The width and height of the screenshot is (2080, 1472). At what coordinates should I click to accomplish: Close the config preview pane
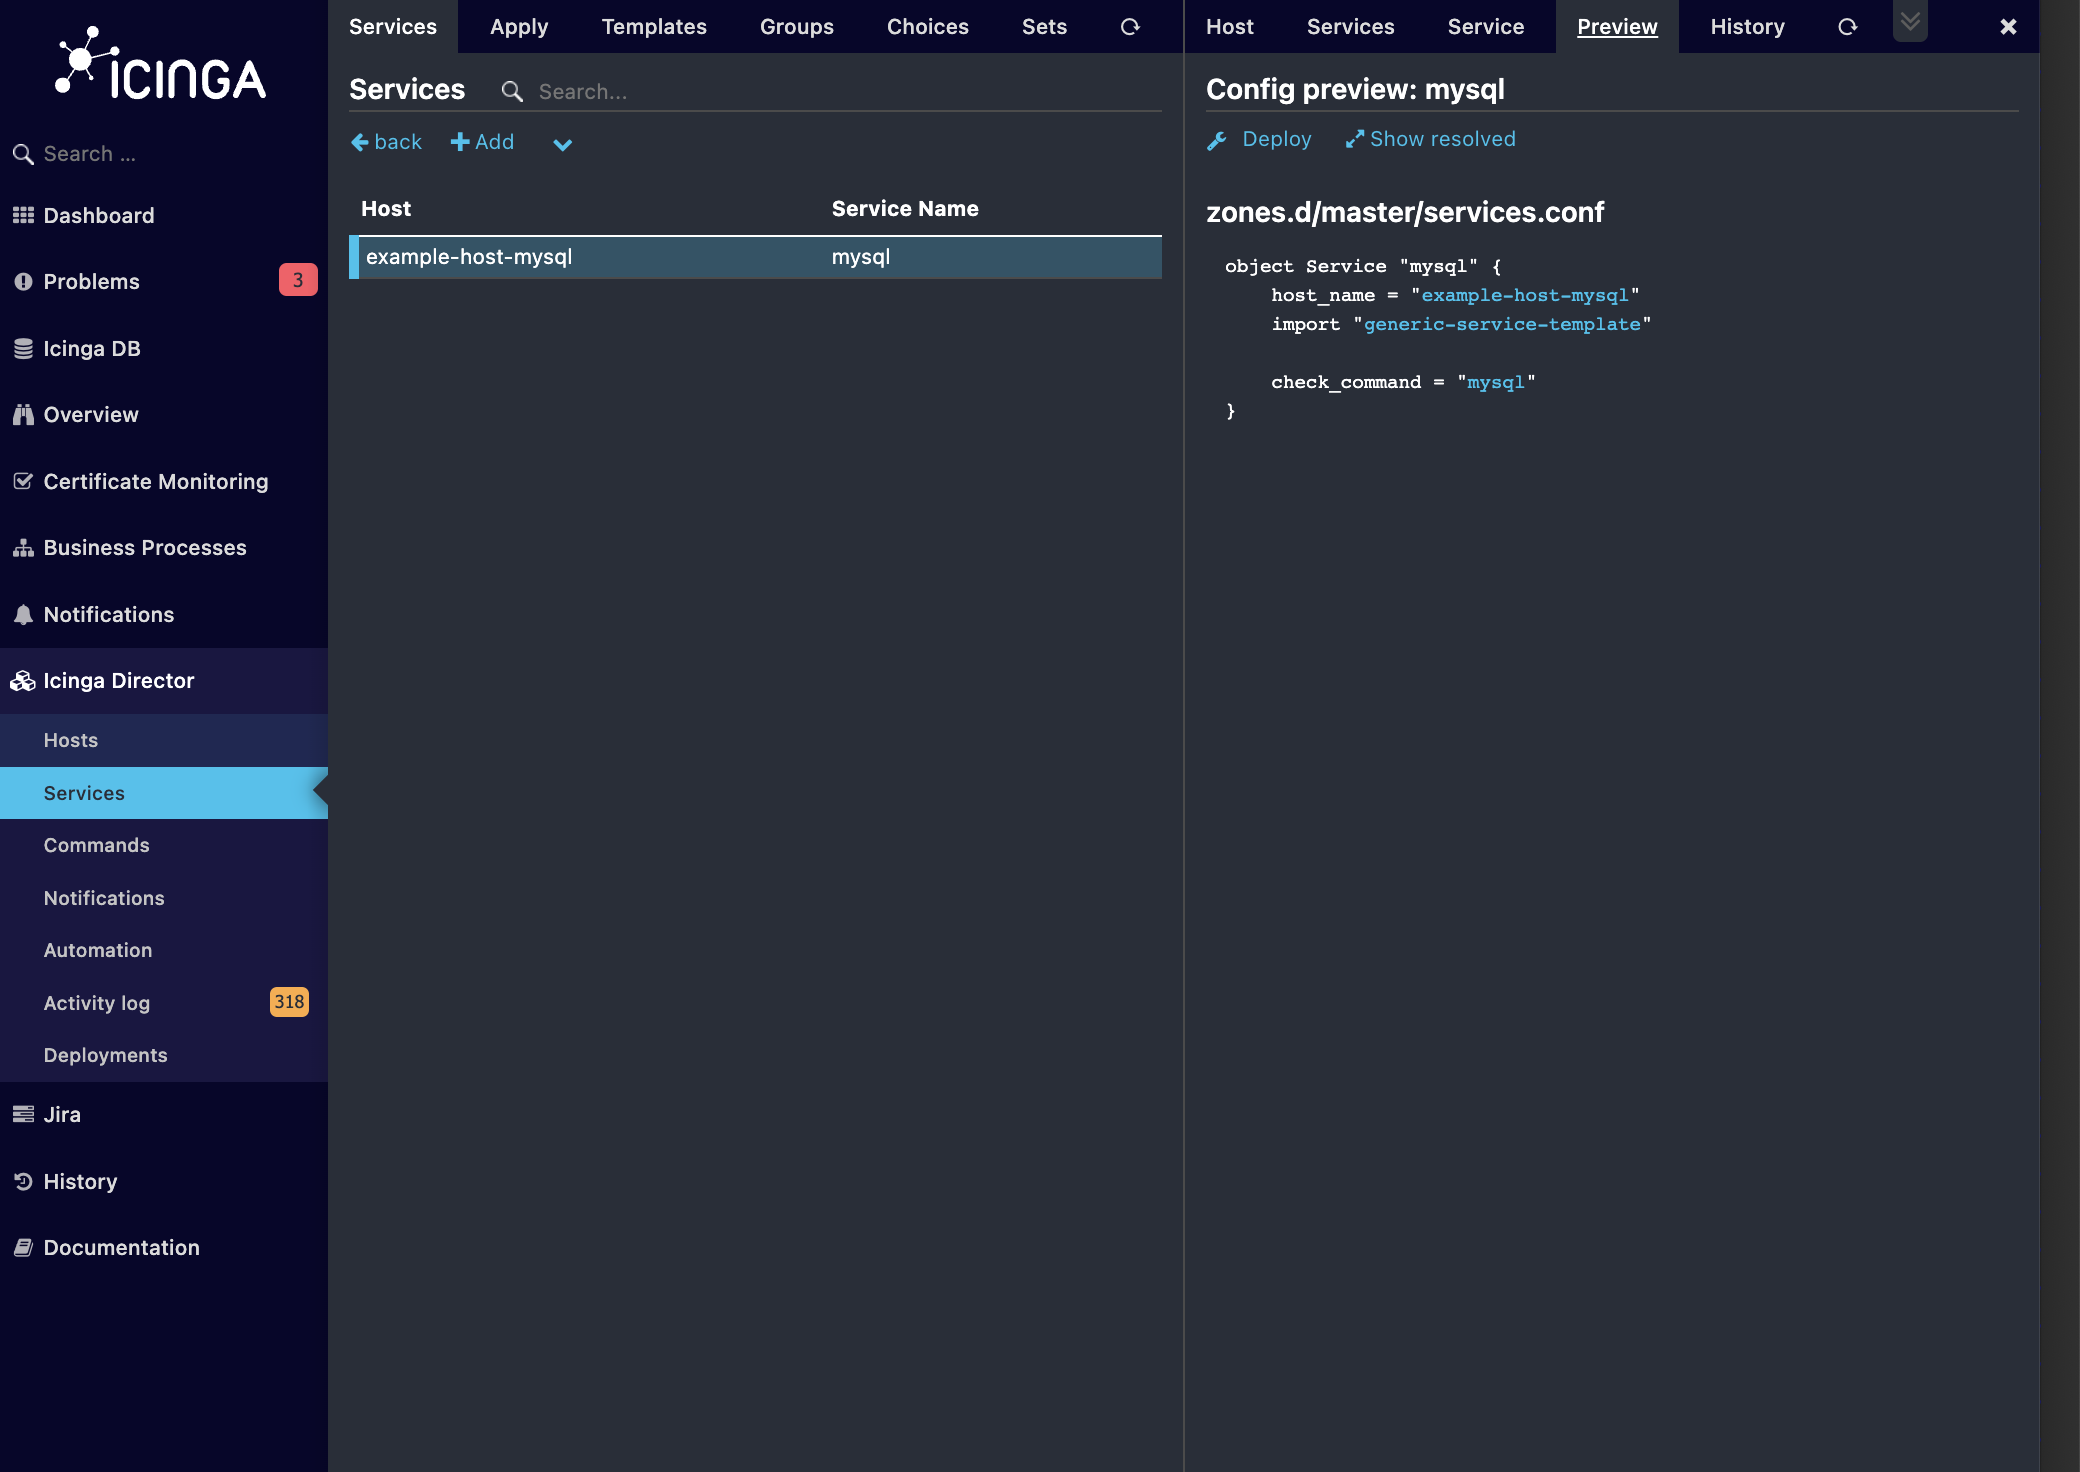(2008, 27)
